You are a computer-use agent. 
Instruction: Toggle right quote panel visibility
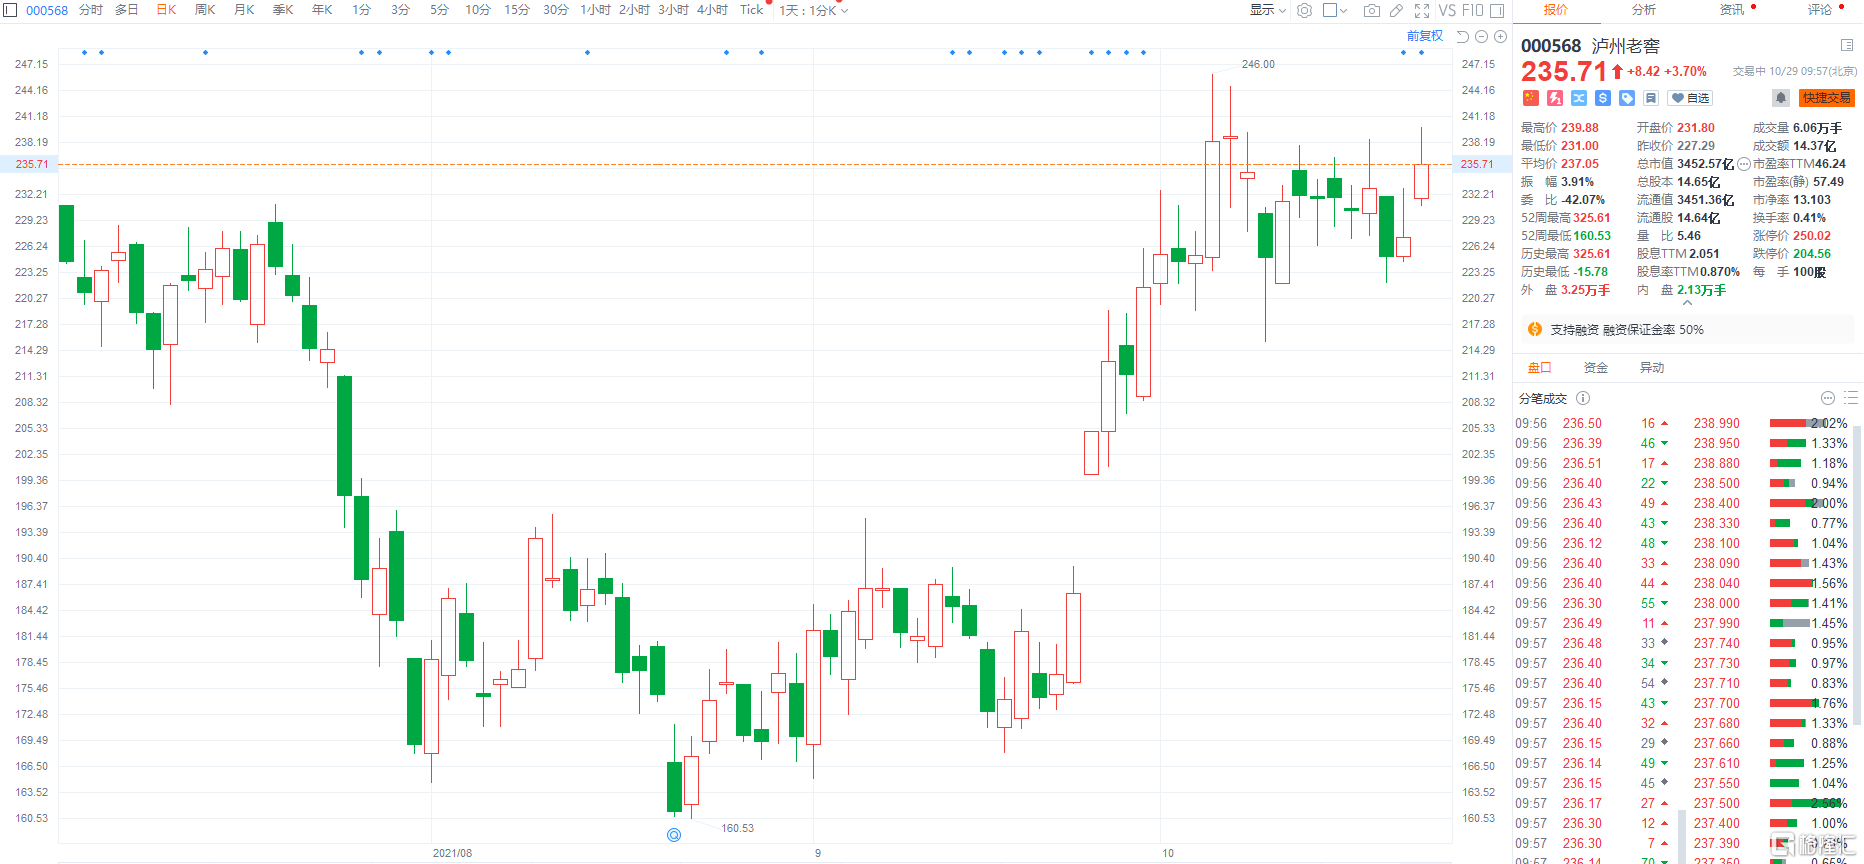click(1497, 10)
